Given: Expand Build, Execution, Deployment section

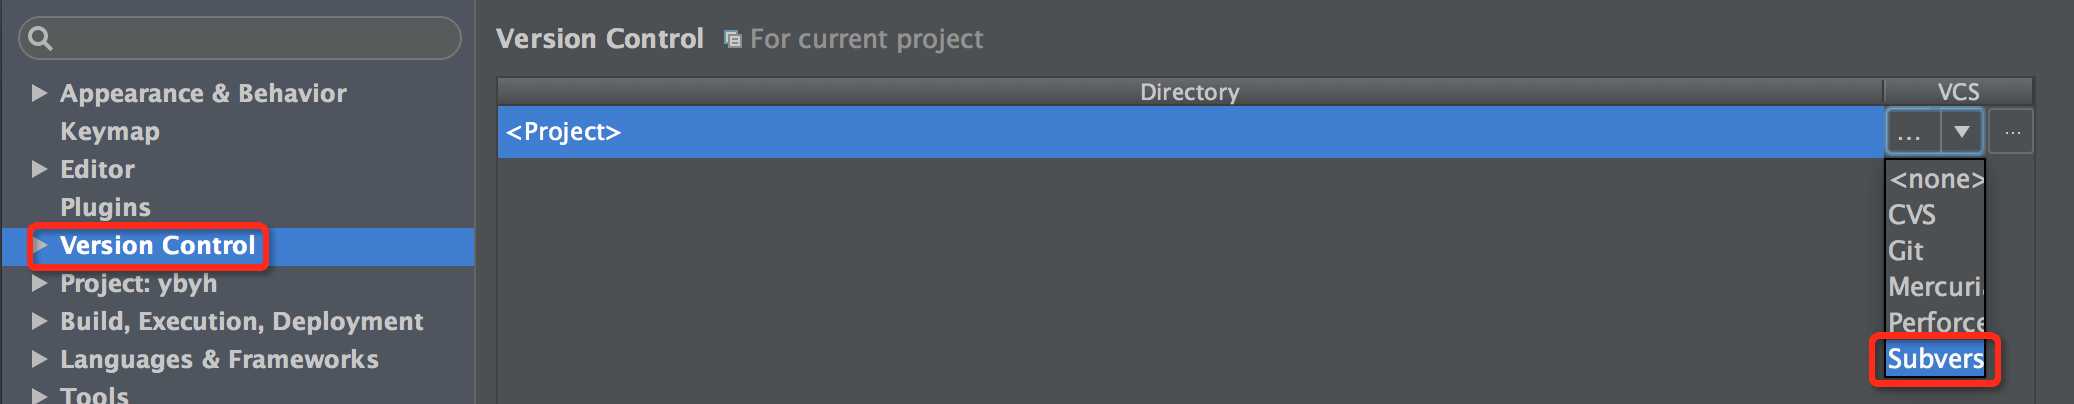Looking at the screenshot, I should [39, 321].
